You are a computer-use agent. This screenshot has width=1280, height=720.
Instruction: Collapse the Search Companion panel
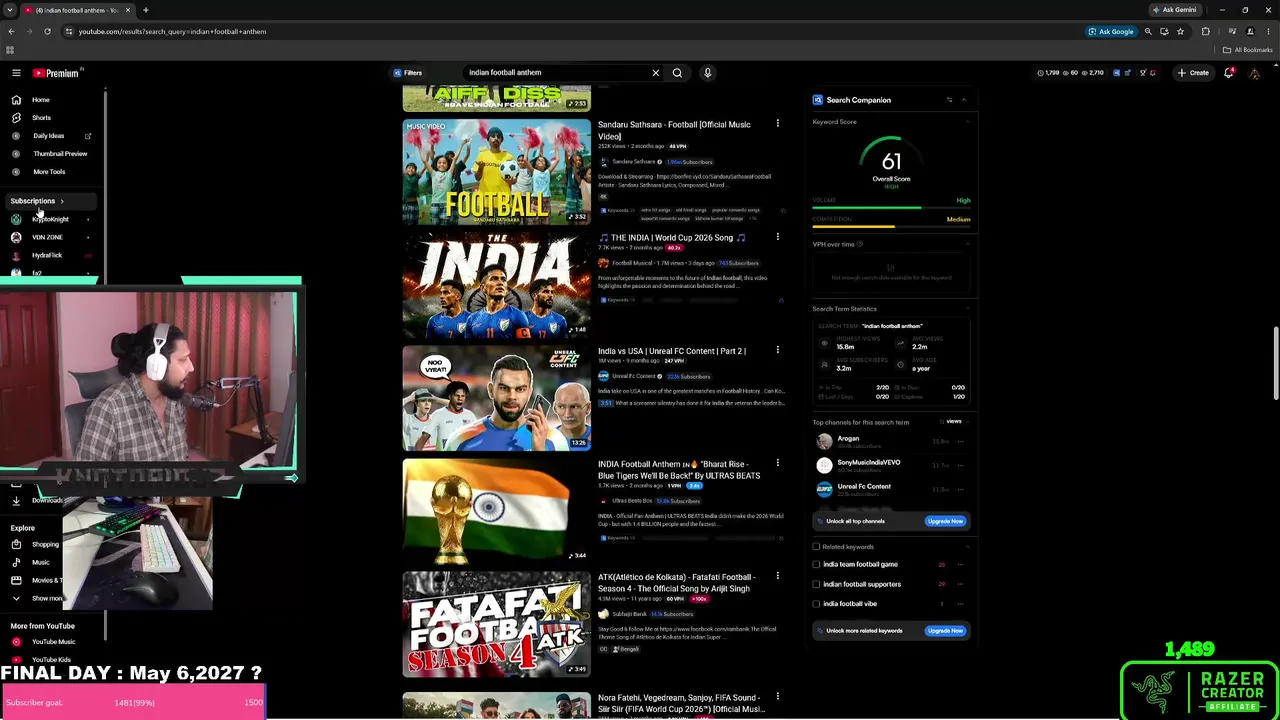964,100
